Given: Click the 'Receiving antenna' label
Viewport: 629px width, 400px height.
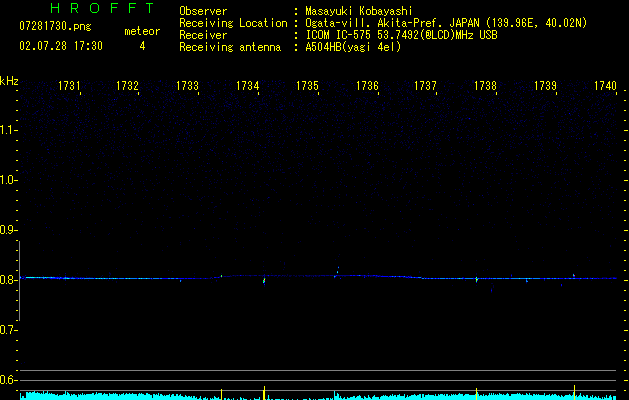Looking at the screenshot, I should (x=230, y=47).
